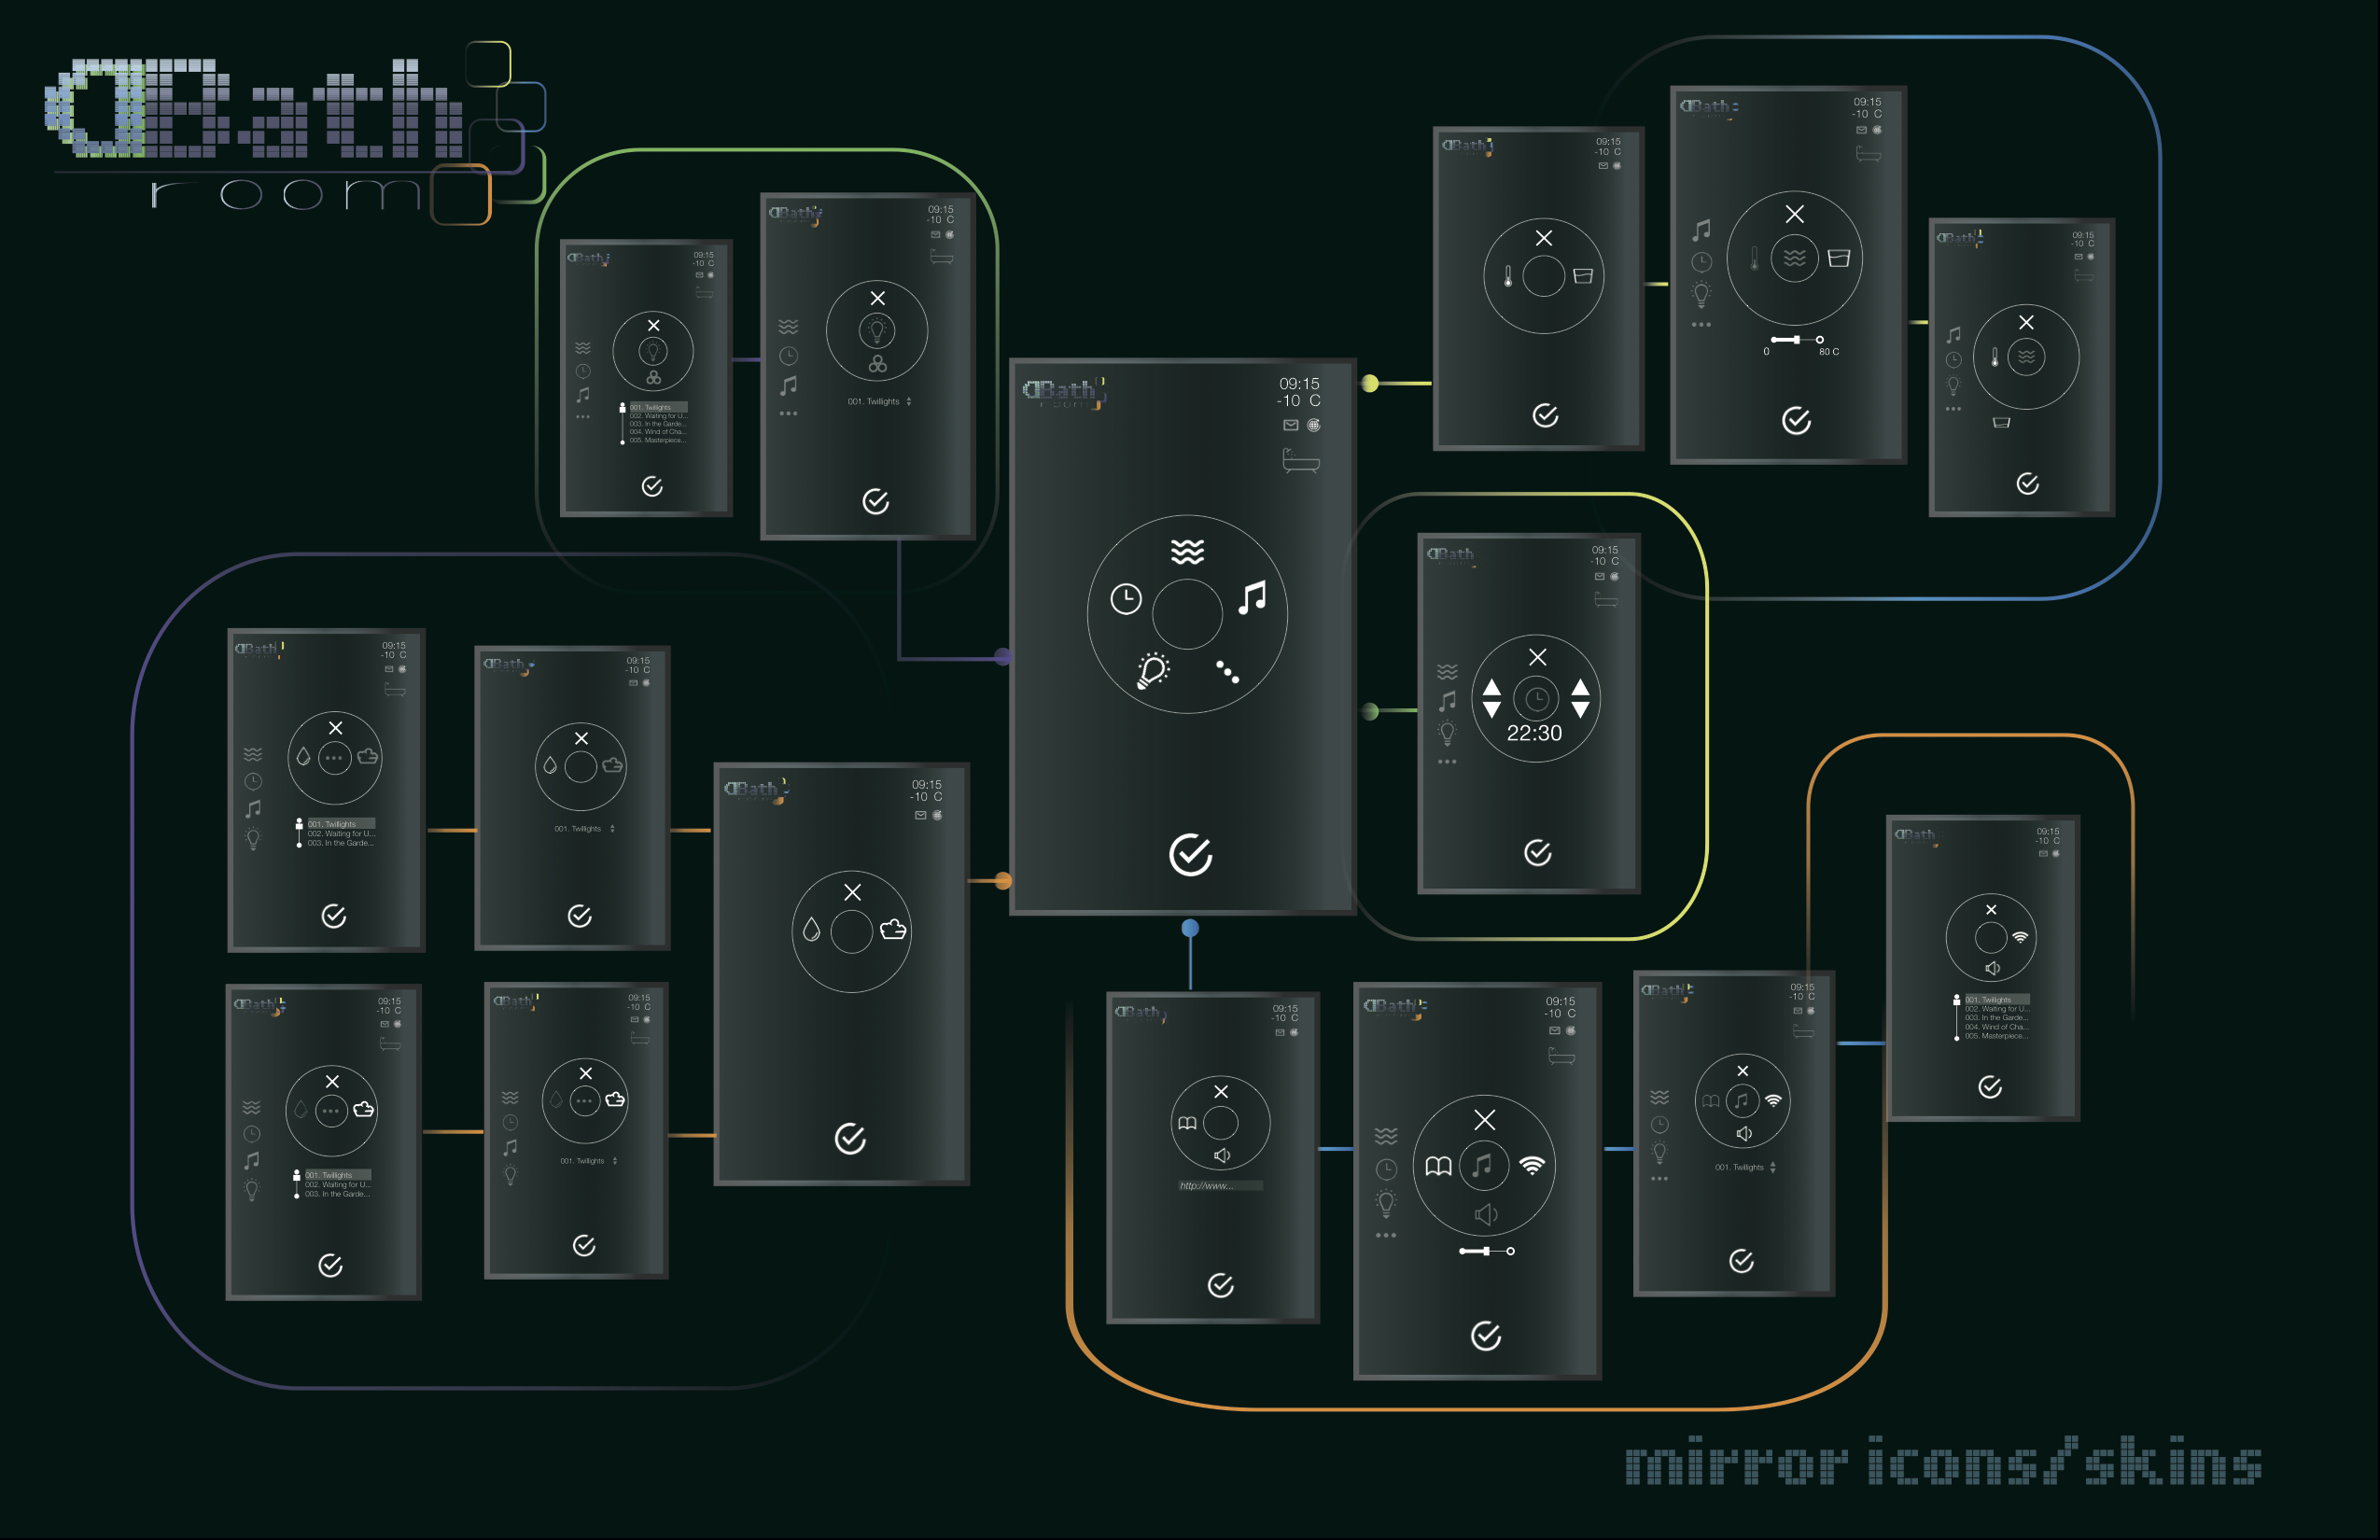Click the basin icon on the 0-80 C slider screen
This screenshot has width=2380, height=1540.
1839,258
